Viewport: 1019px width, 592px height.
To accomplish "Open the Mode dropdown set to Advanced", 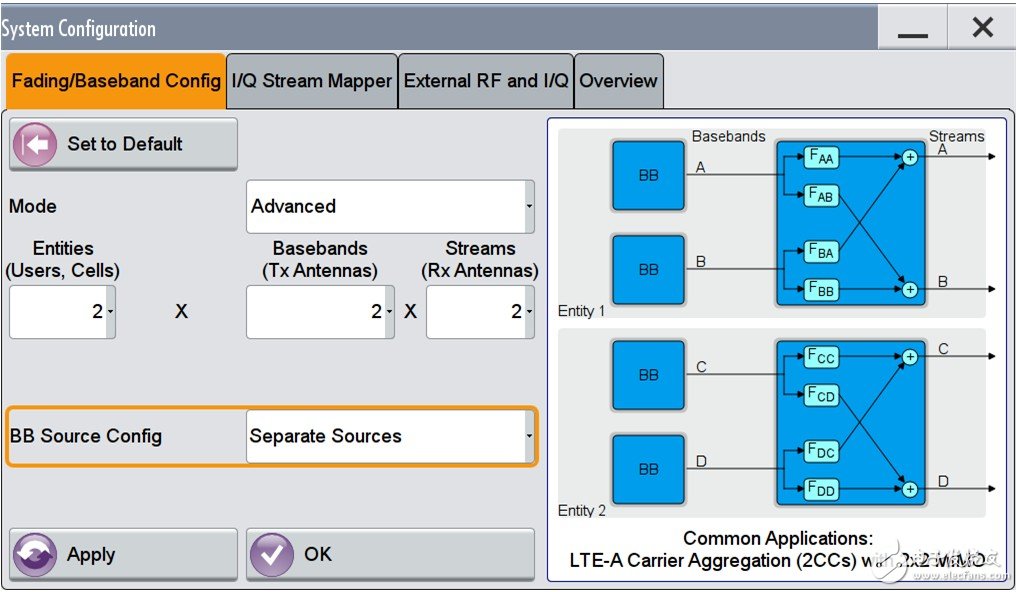I will click(390, 207).
